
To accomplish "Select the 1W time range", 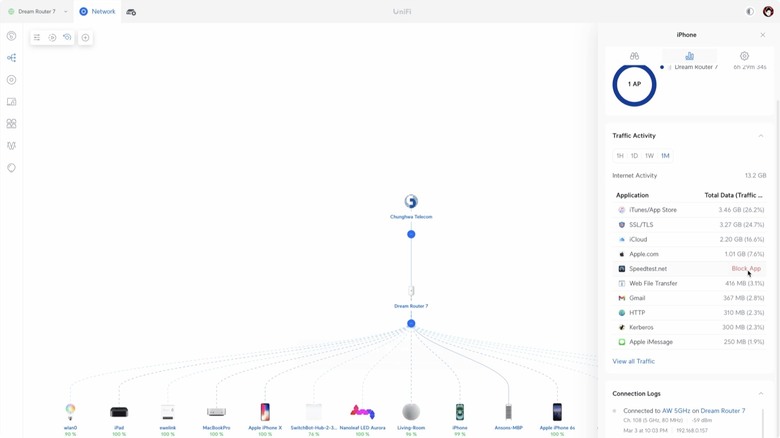I will click(650, 156).
